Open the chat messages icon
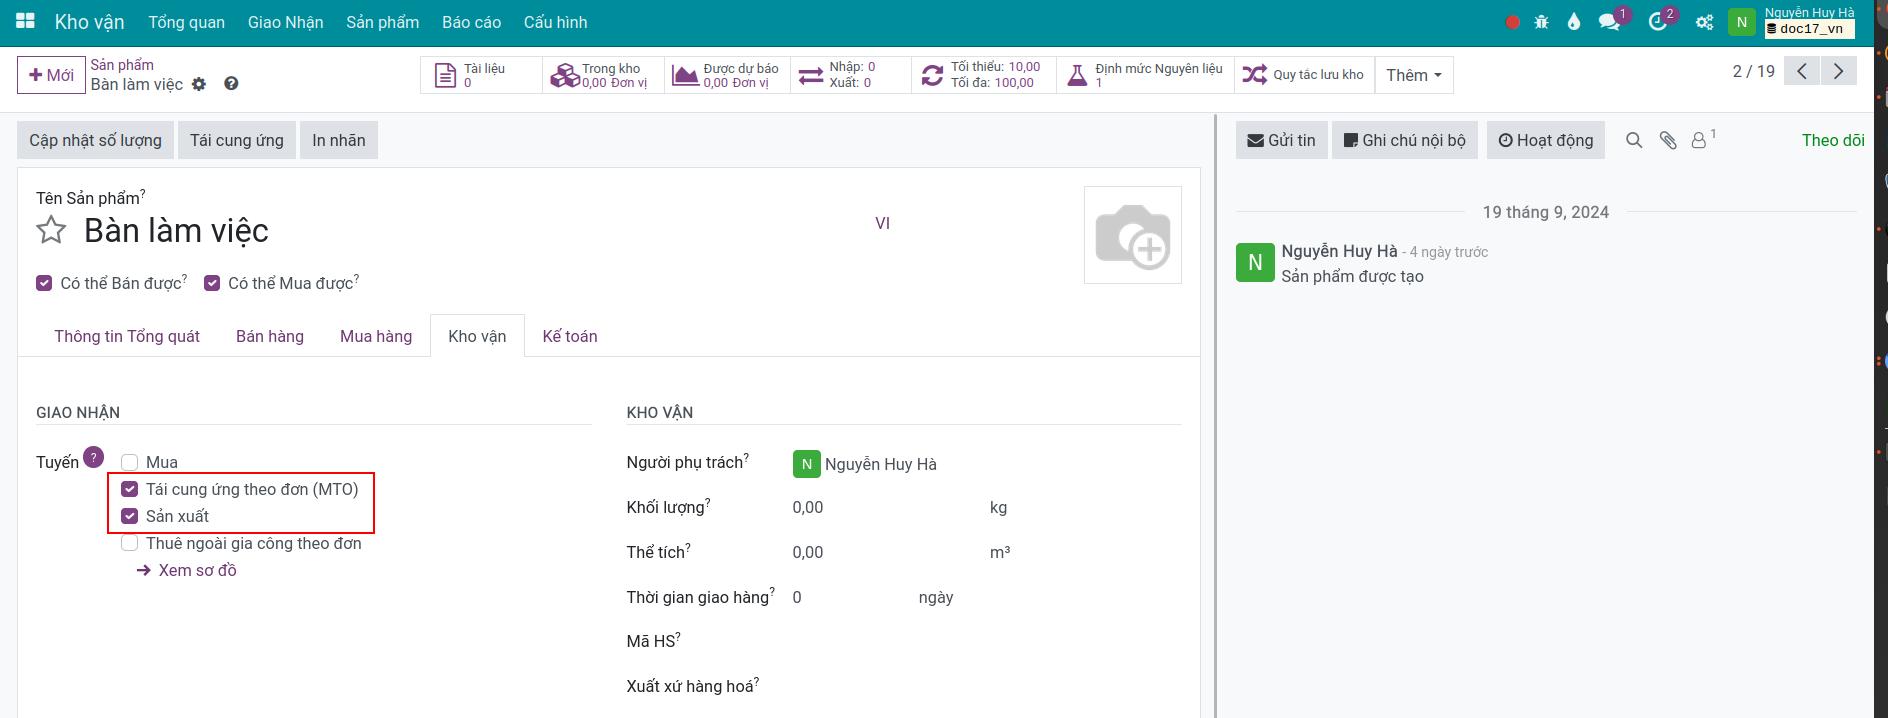Viewport: 1888px width, 718px height. pyautogui.click(x=1609, y=22)
